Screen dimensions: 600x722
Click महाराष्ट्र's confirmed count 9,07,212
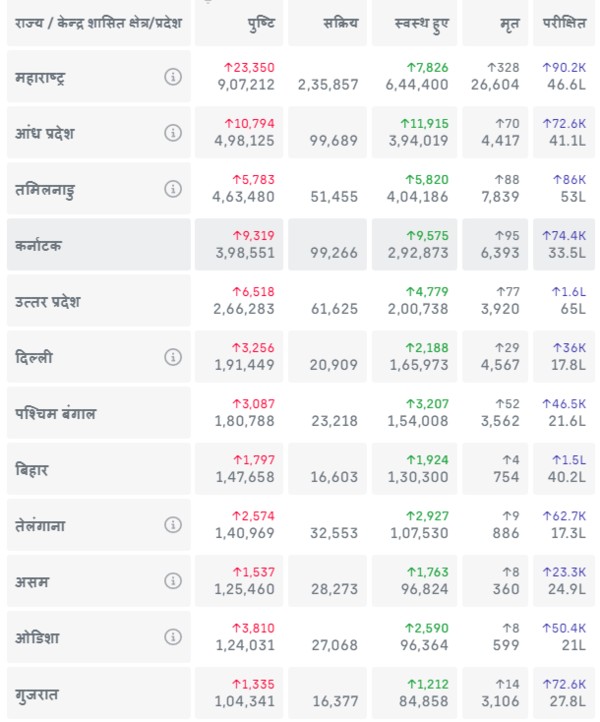pyautogui.click(x=244, y=86)
